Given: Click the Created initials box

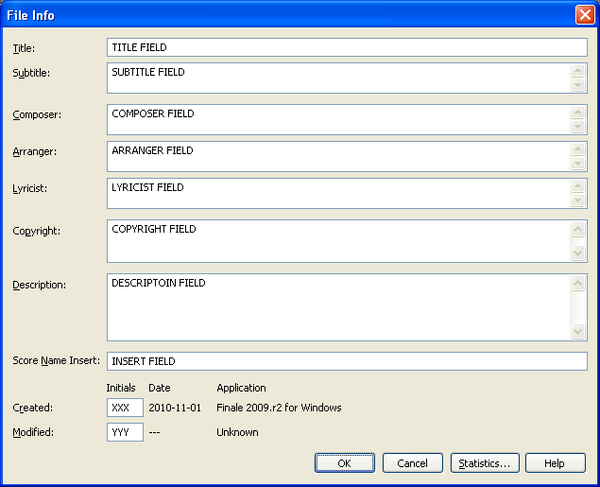Looking at the screenshot, I should click(x=125, y=408).
